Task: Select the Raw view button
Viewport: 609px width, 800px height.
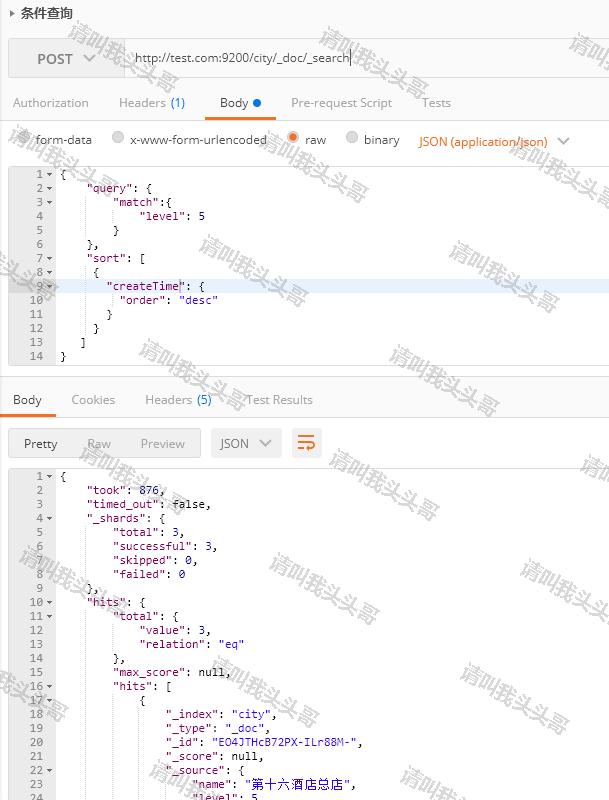Action: pyautogui.click(x=99, y=444)
